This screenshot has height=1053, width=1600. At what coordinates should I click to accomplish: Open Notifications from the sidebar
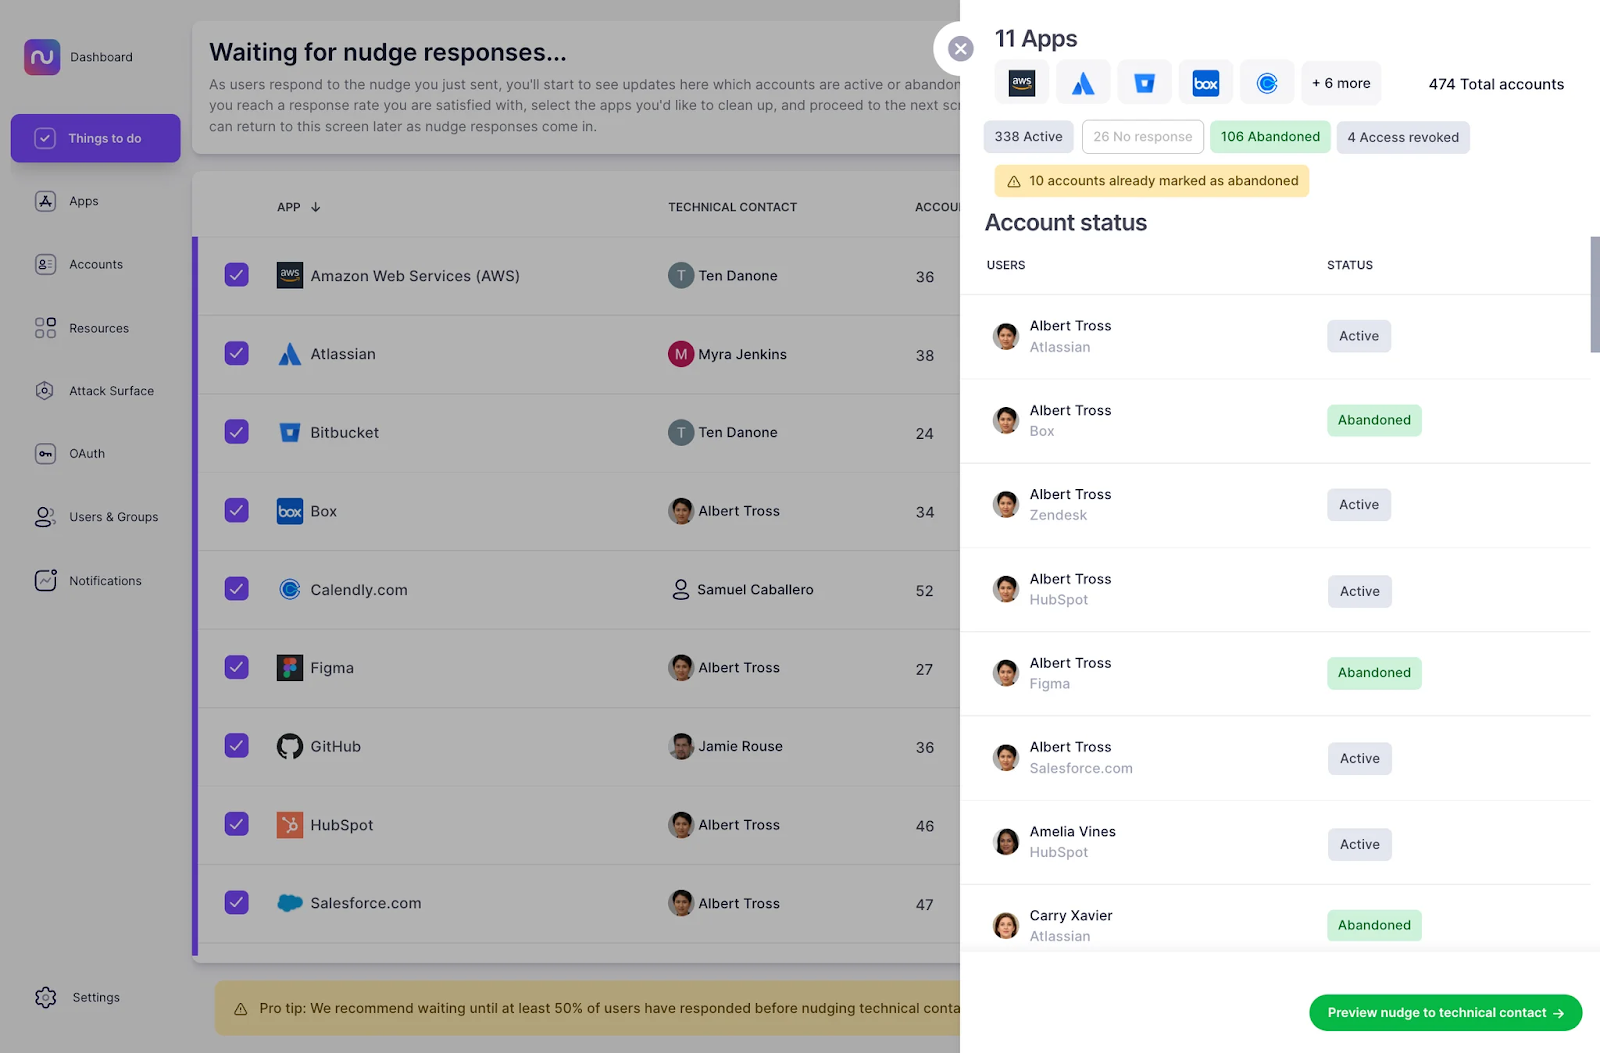coord(105,580)
